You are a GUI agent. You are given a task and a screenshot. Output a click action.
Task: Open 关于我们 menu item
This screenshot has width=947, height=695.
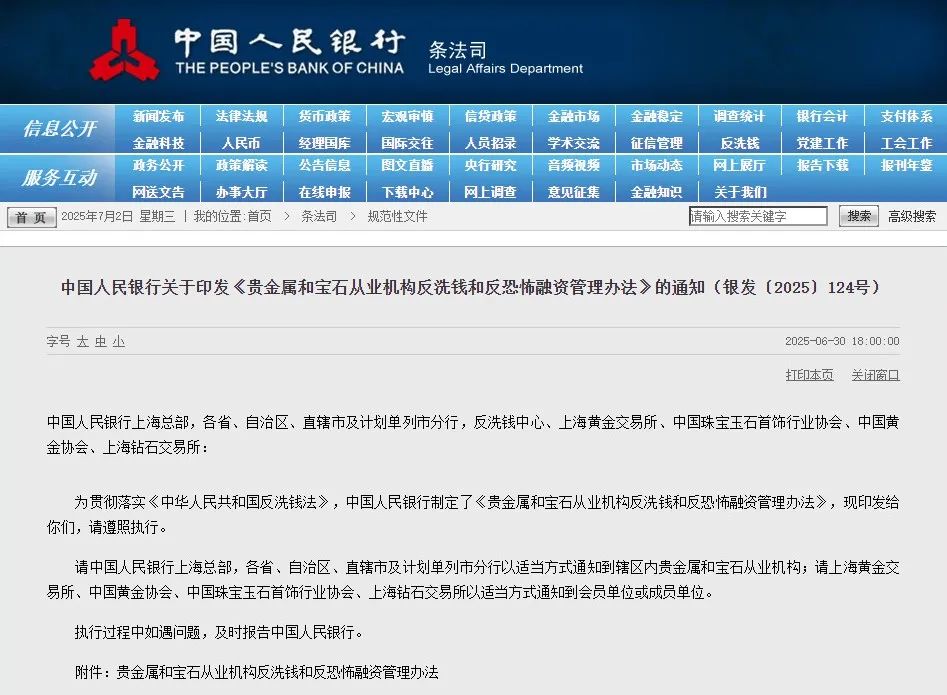[739, 192]
